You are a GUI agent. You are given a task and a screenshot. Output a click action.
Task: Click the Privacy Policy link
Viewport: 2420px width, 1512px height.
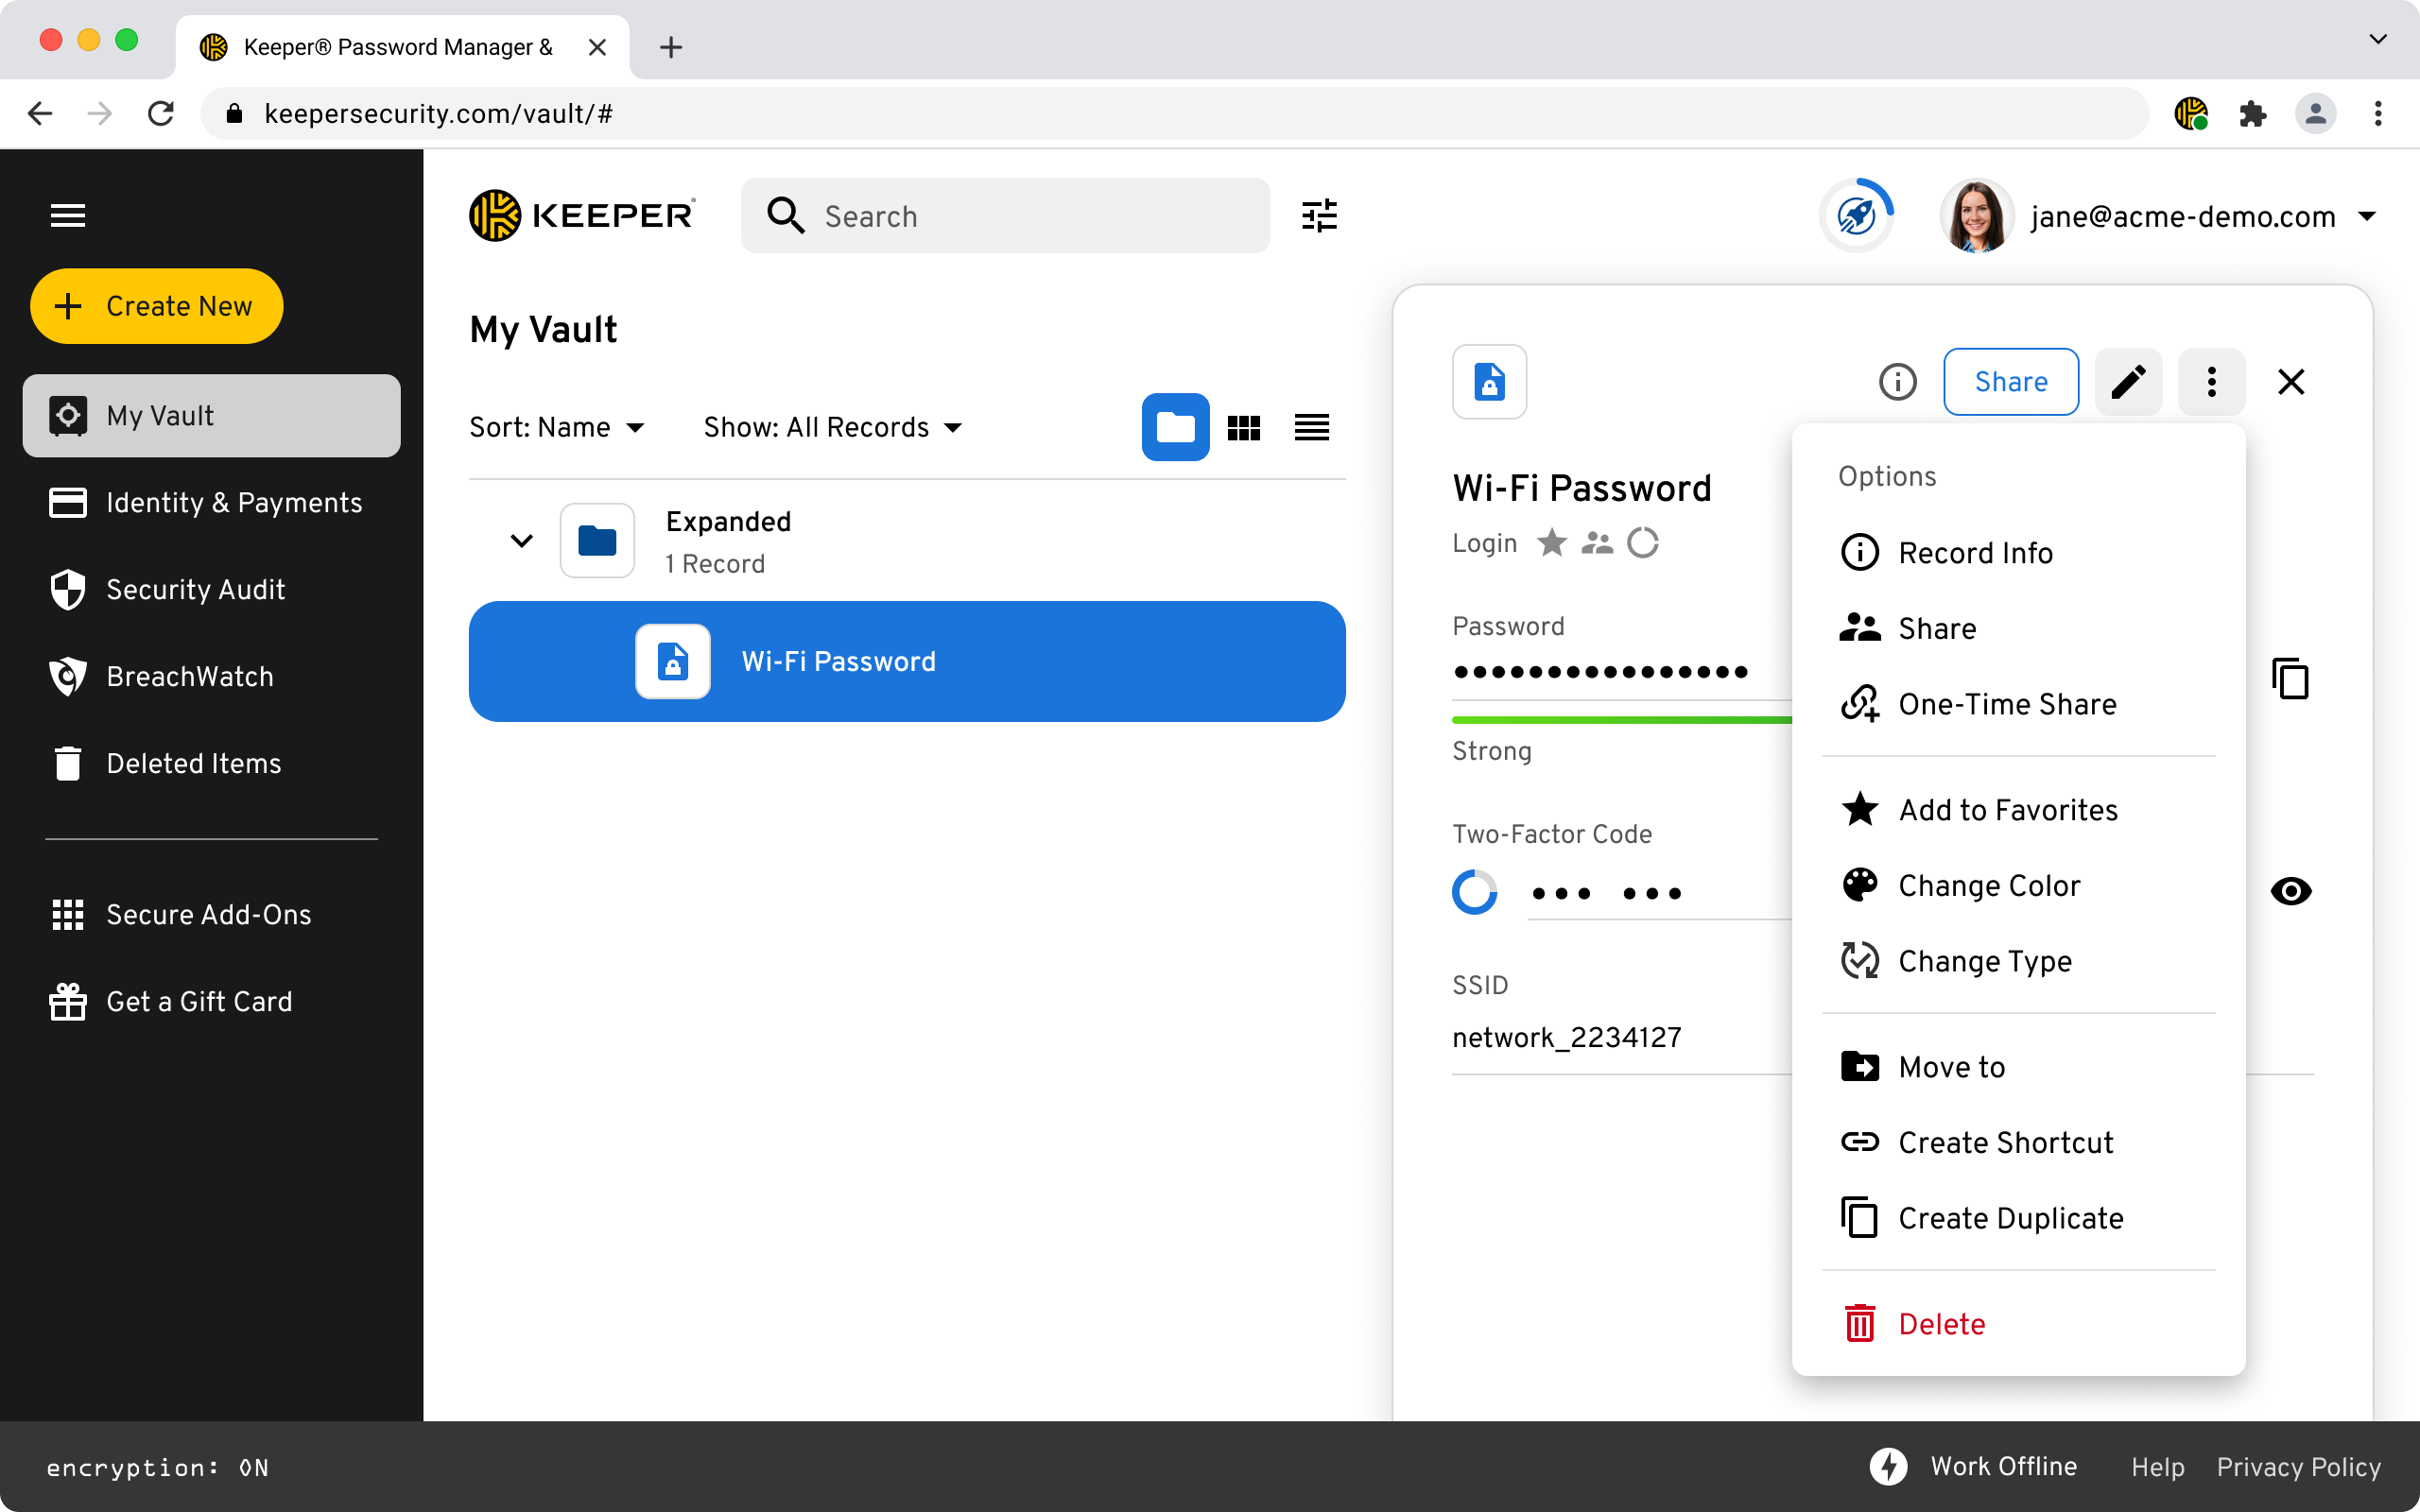(x=2298, y=1466)
